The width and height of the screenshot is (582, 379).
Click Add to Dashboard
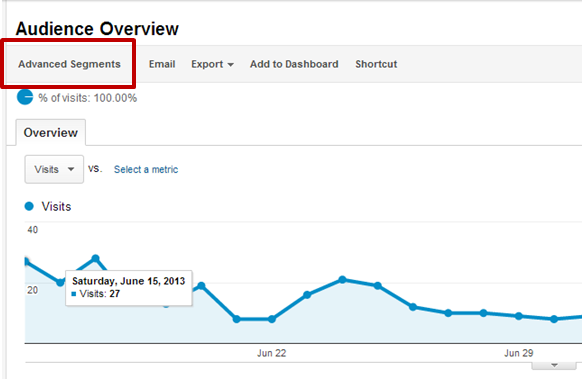(x=294, y=64)
